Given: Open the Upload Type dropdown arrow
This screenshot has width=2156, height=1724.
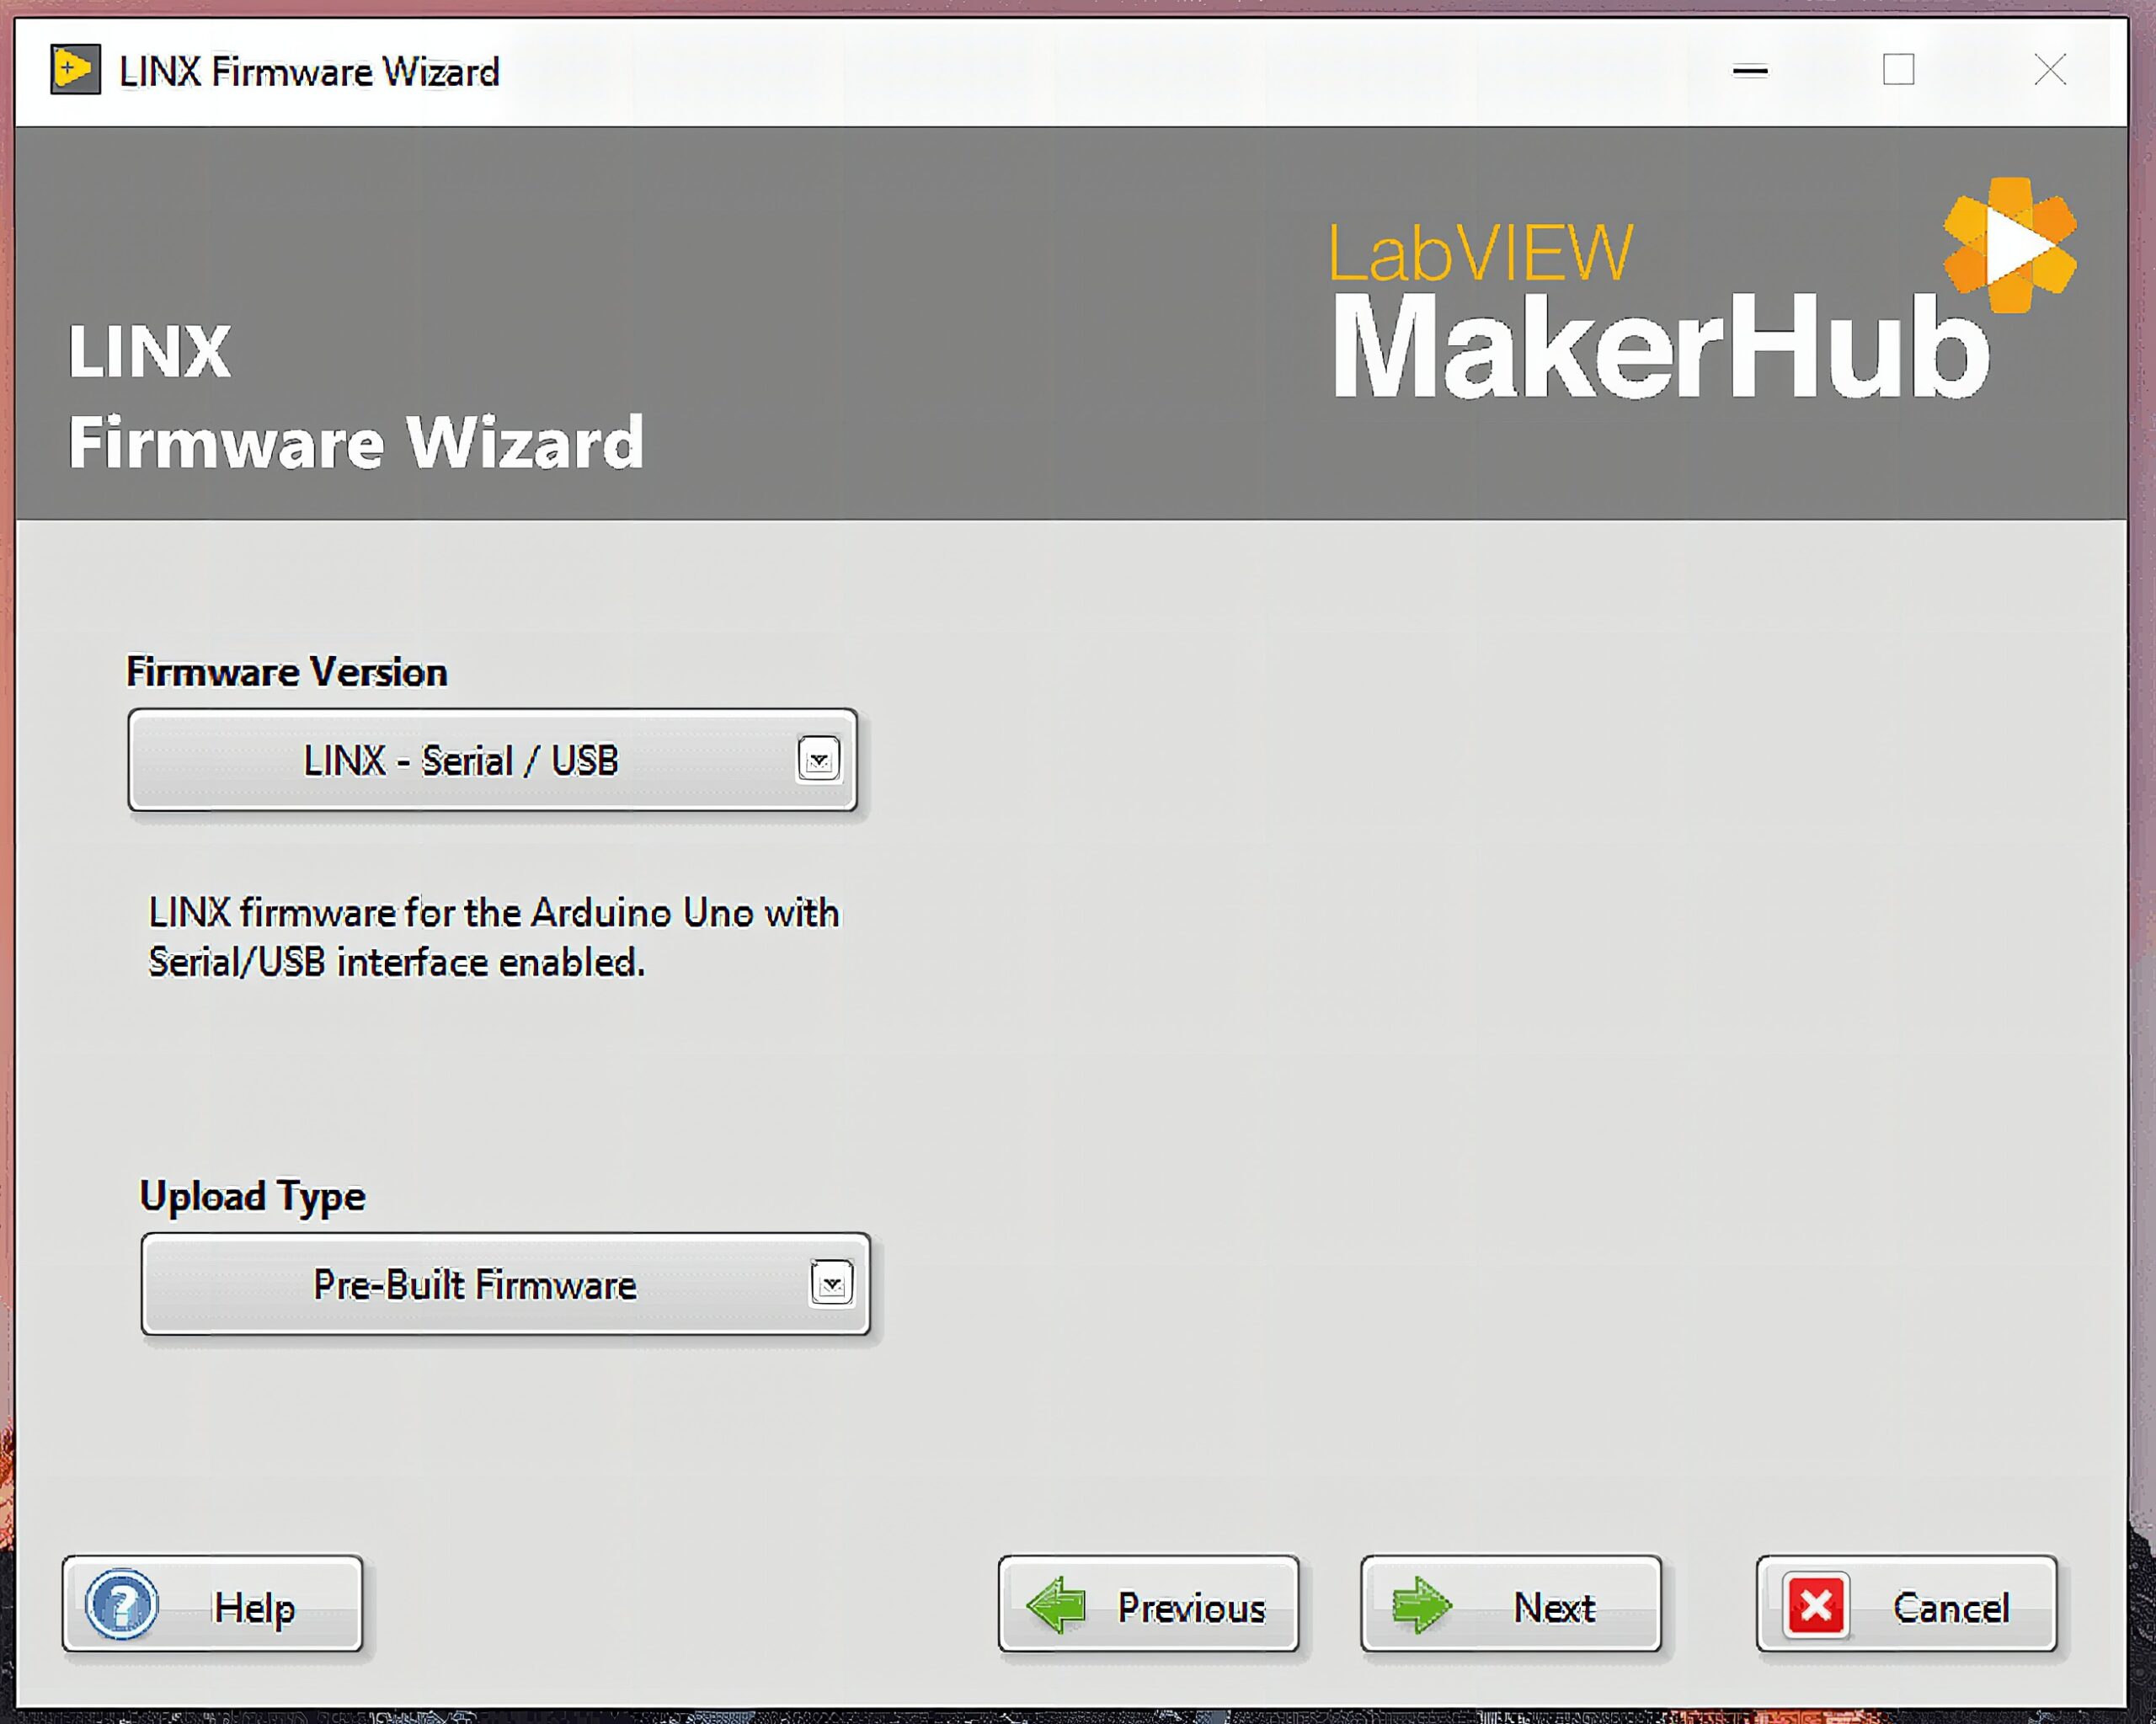Looking at the screenshot, I should pyautogui.click(x=832, y=1284).
